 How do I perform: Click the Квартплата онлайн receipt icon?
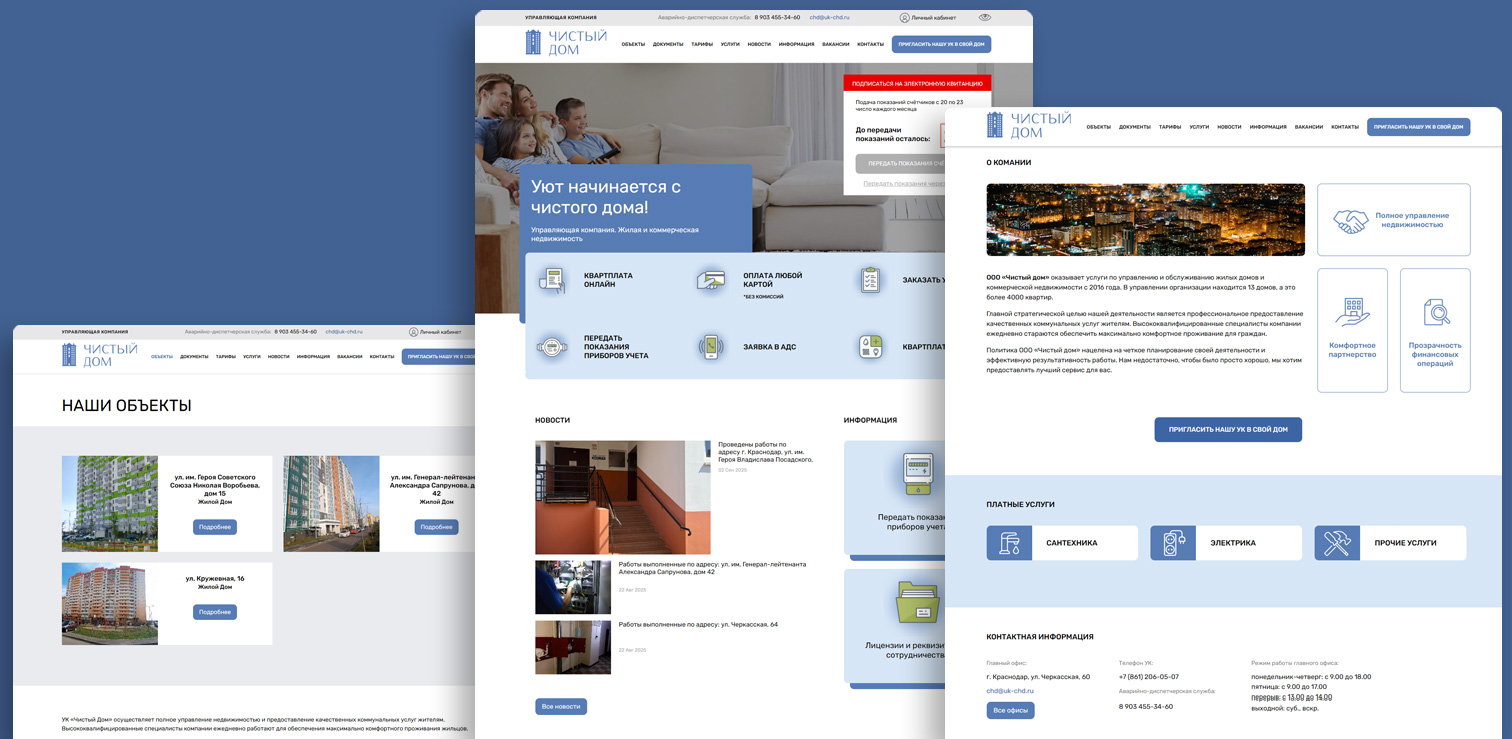coord(551,281)
